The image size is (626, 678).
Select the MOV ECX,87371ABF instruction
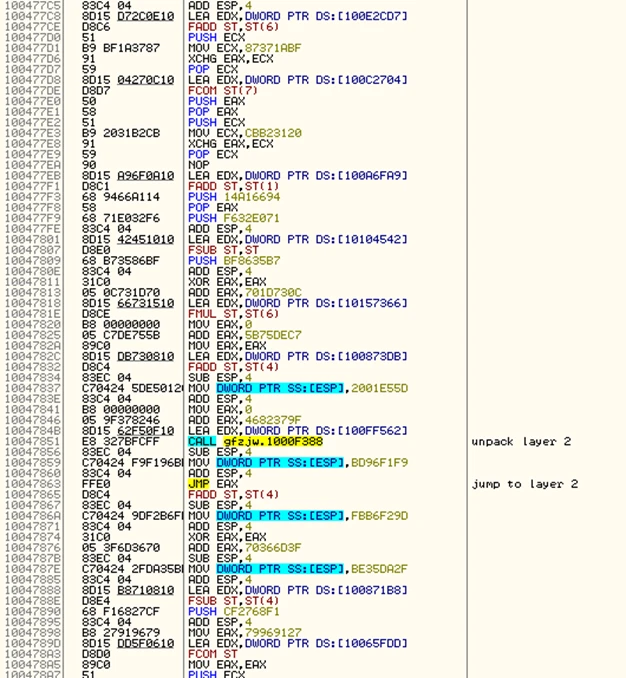pos(244,47)
